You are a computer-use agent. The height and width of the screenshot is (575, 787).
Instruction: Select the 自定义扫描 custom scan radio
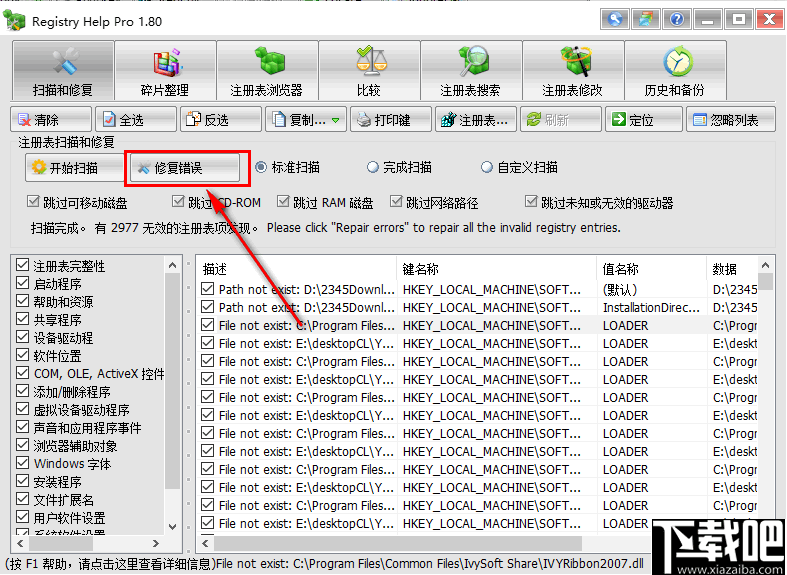click(487, 167)
